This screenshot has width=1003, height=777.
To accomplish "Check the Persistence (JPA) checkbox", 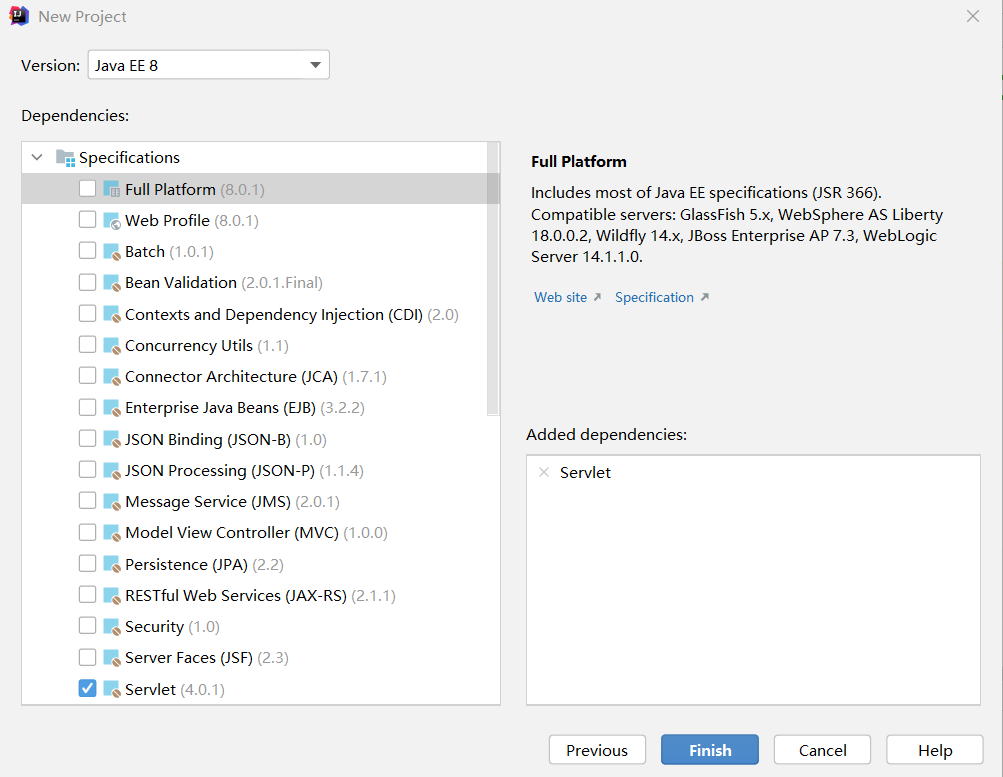I will pyautogui.click(x=88, y=563).
